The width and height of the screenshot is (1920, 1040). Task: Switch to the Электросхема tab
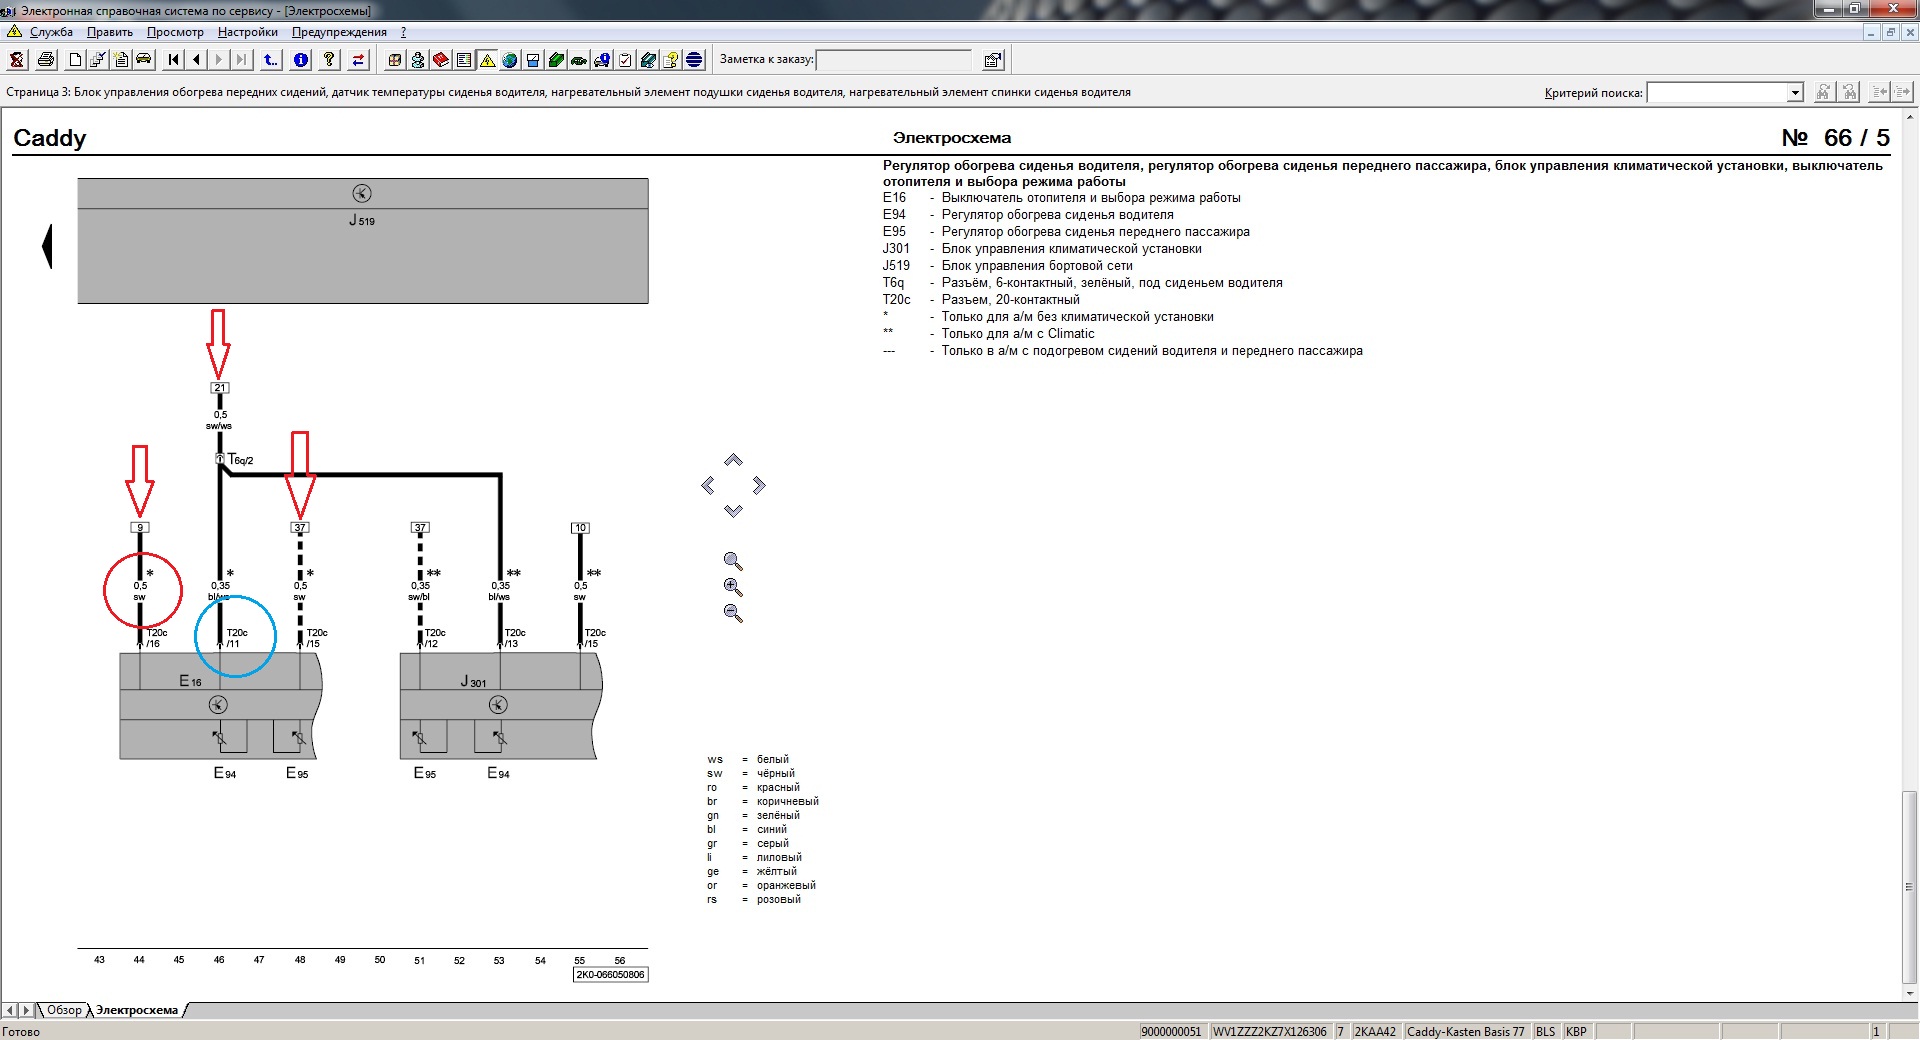coord(137,1010)
